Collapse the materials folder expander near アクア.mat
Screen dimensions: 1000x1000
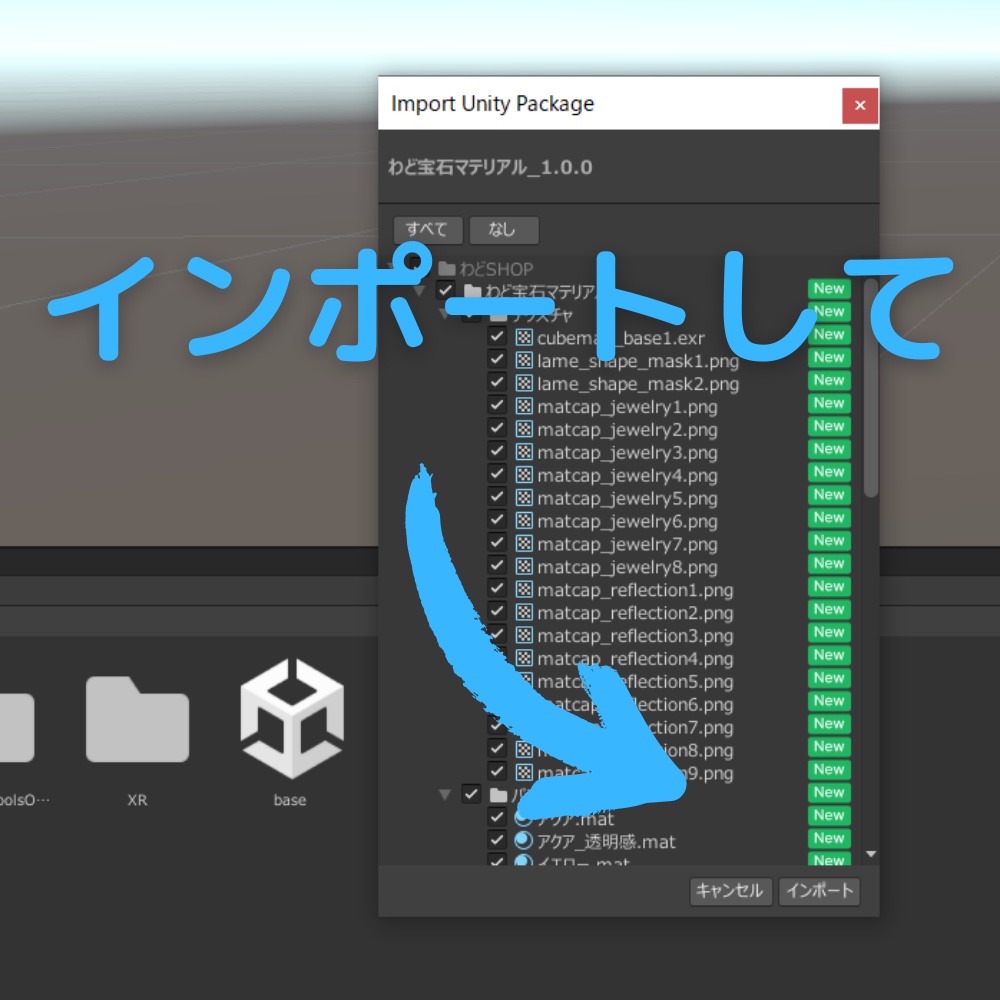[444, 793]
